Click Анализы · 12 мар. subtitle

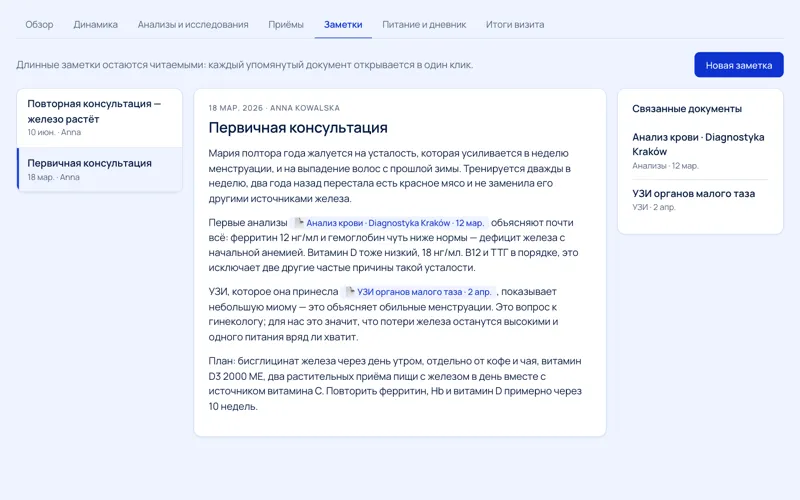click(x=665, y=166)
